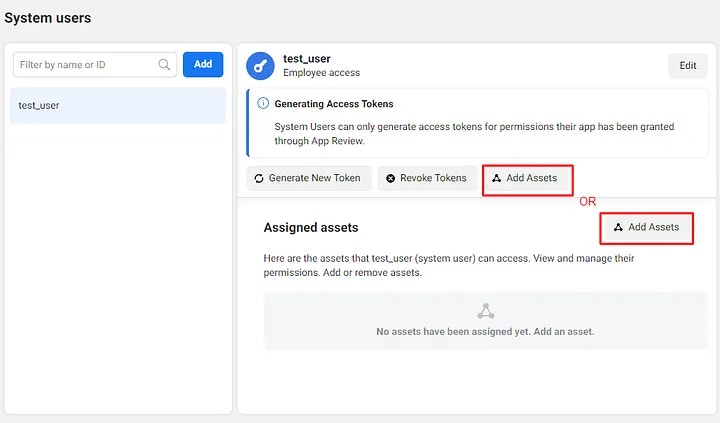Image resolution: width=720 pixels, height=423 pixels.
Task: Click the info circle icon
Action: coord(263,103)
